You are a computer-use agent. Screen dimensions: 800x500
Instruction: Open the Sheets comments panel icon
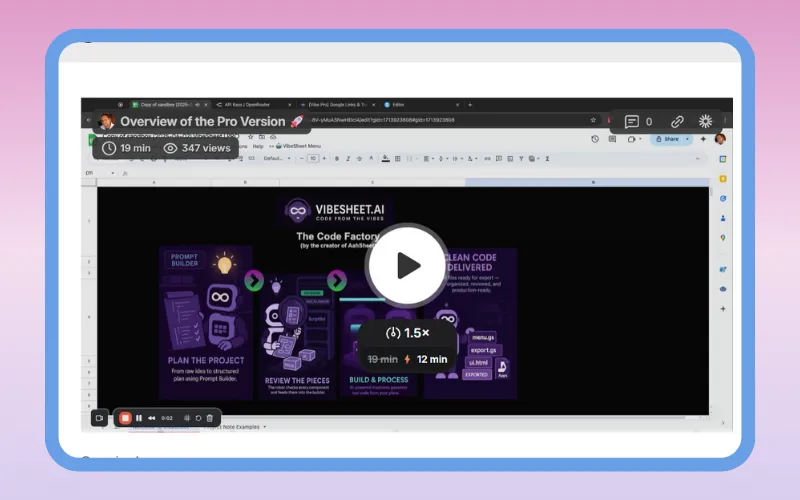tap(612, 139)
